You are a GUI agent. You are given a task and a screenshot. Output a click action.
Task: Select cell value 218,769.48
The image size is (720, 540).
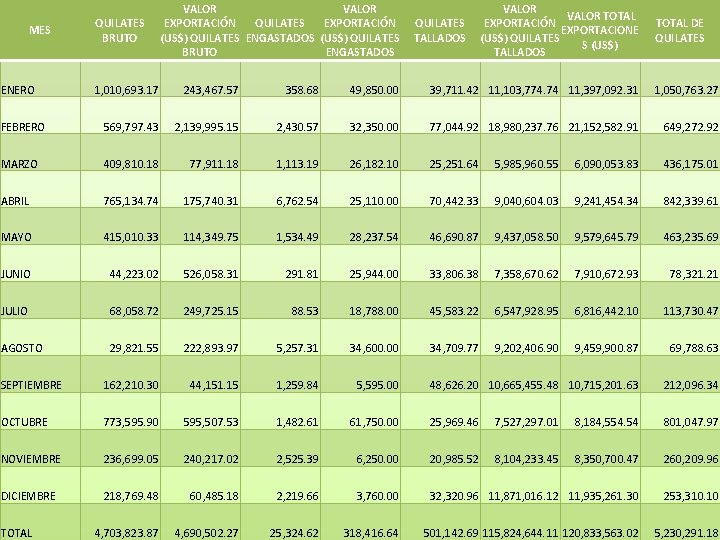131,496
